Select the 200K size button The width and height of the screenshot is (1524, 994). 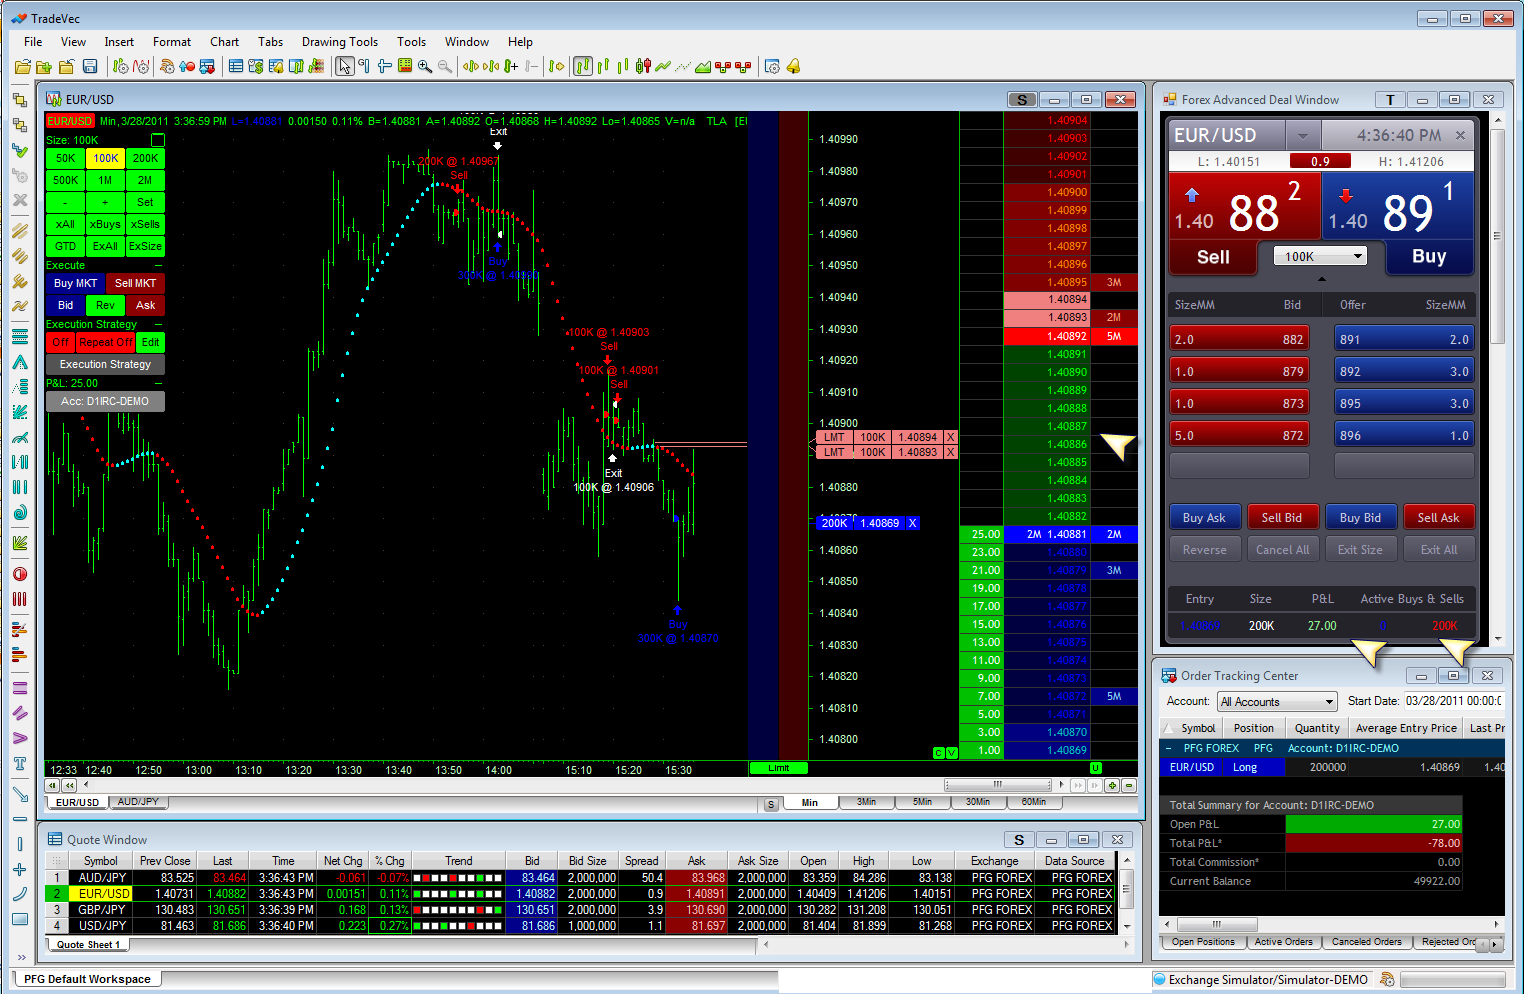click(146, 158)
